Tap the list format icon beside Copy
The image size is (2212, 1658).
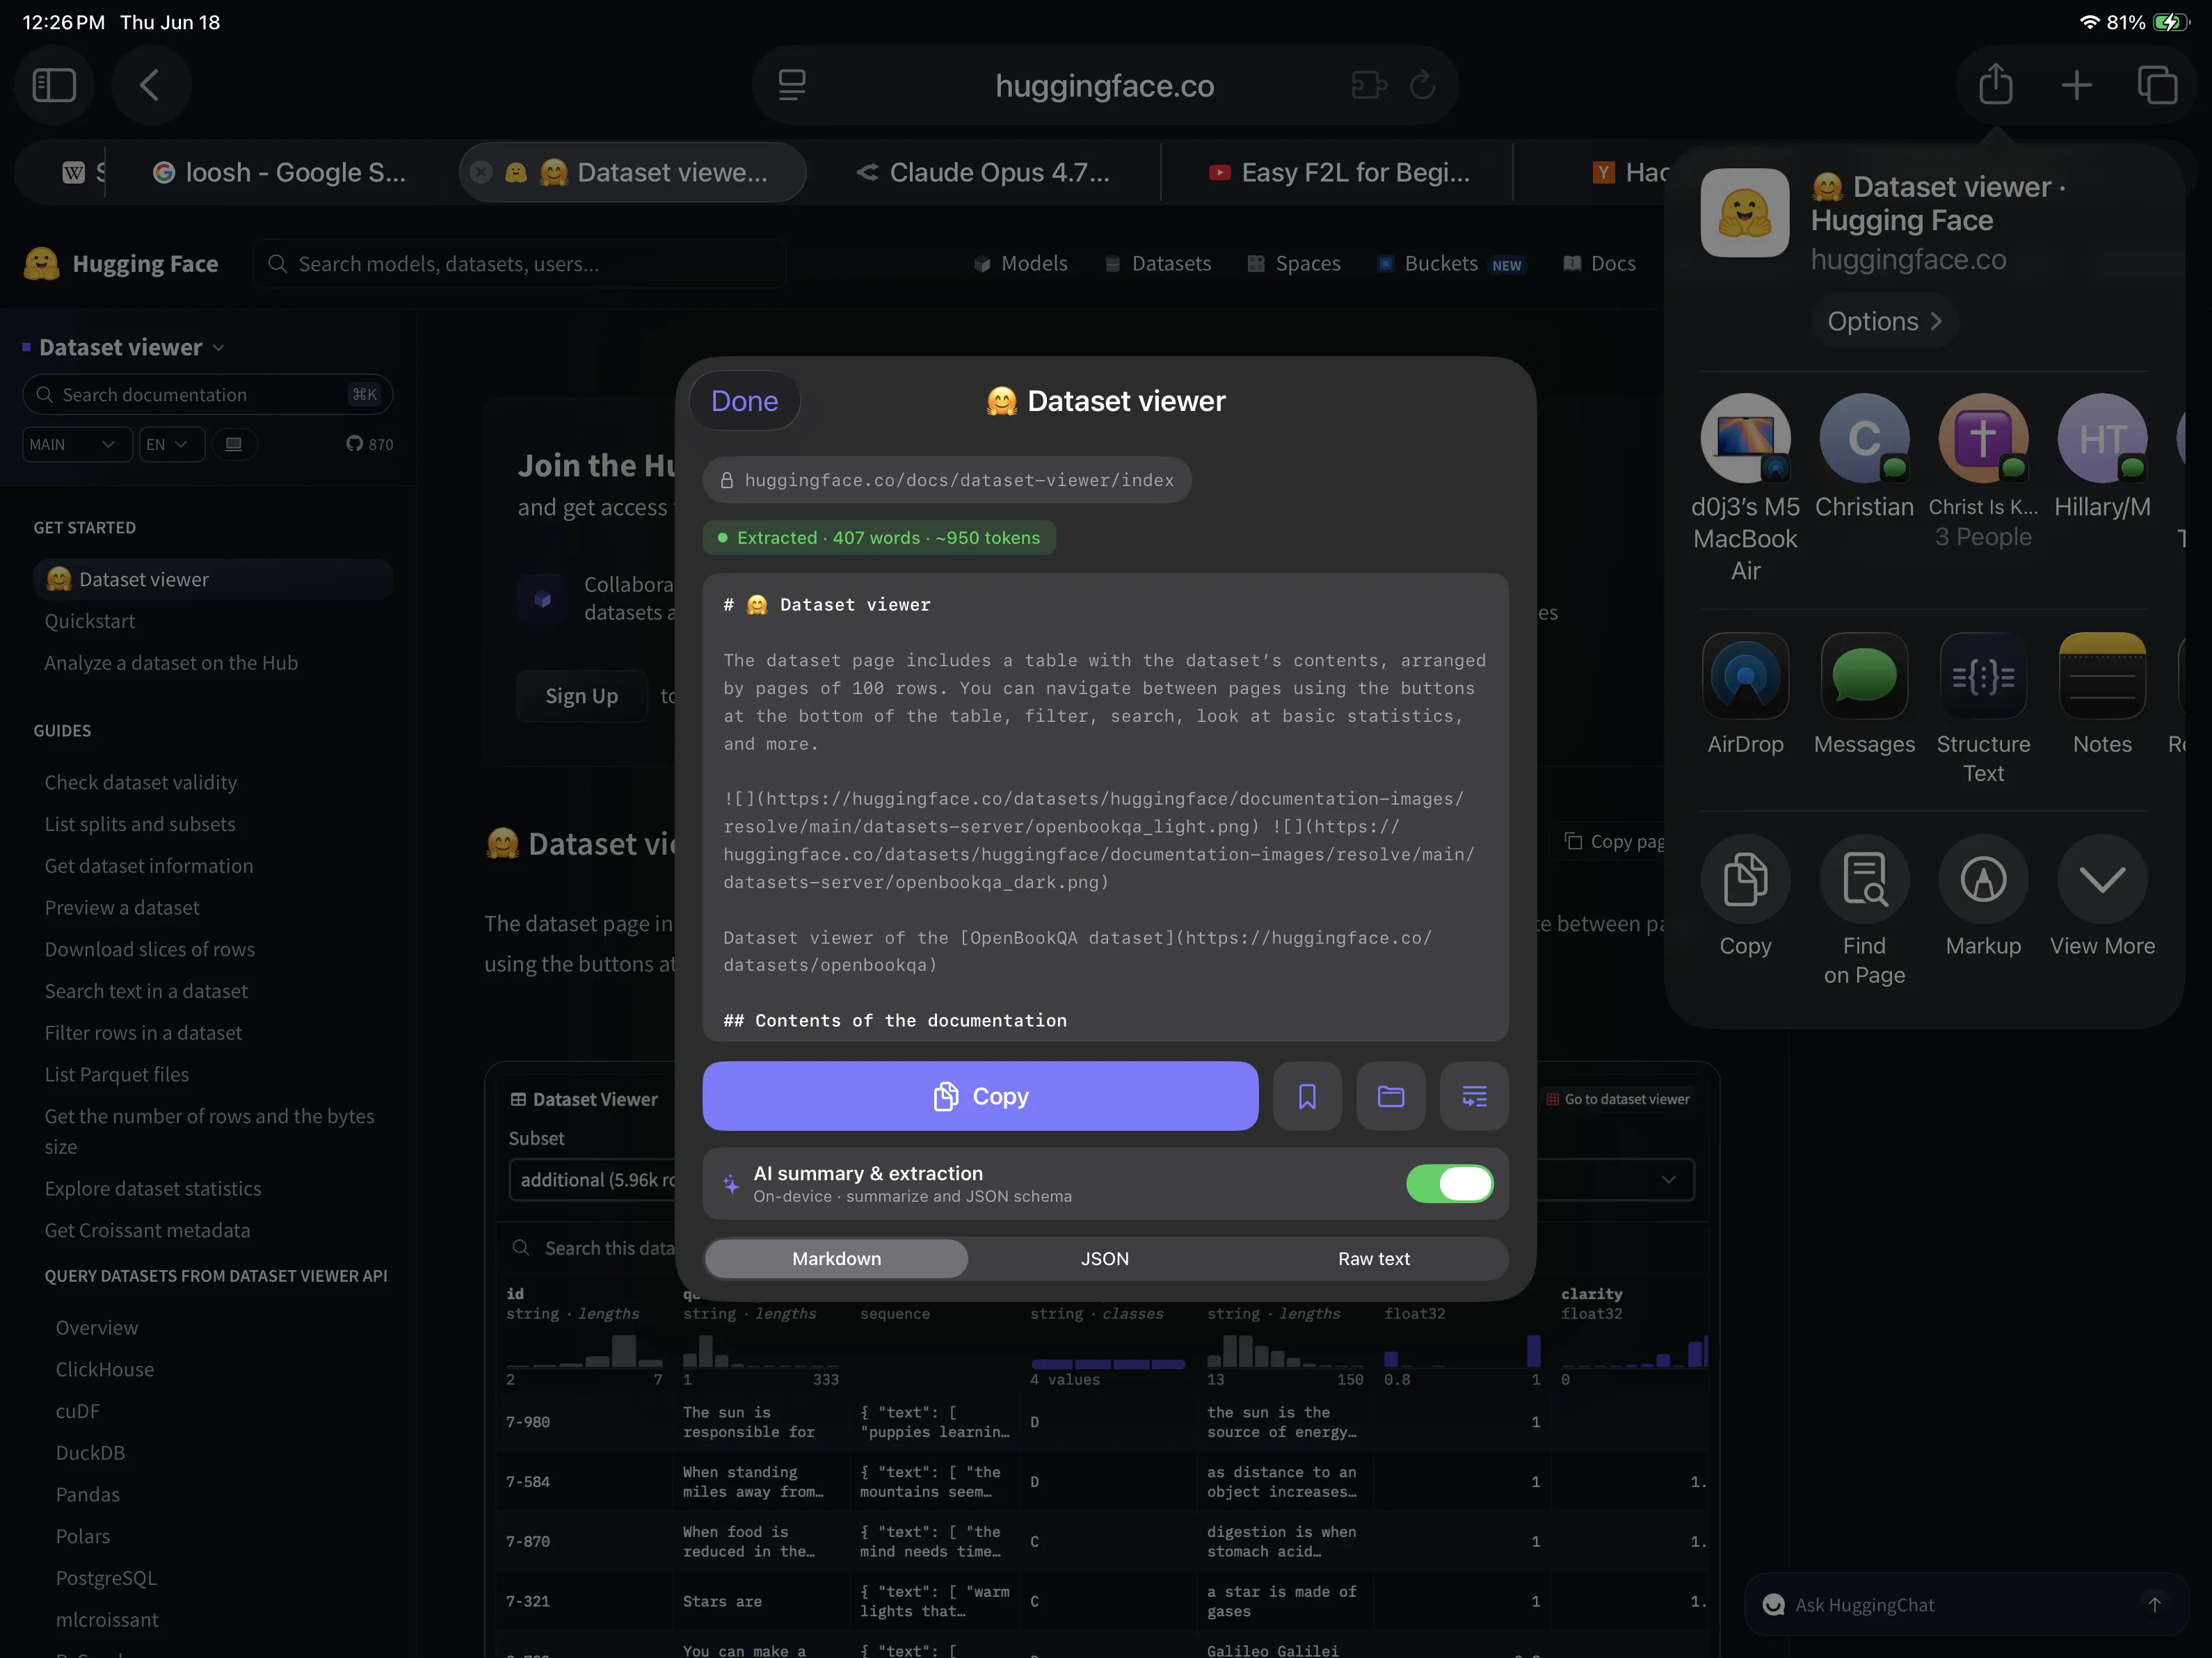pos(1474,1096)
